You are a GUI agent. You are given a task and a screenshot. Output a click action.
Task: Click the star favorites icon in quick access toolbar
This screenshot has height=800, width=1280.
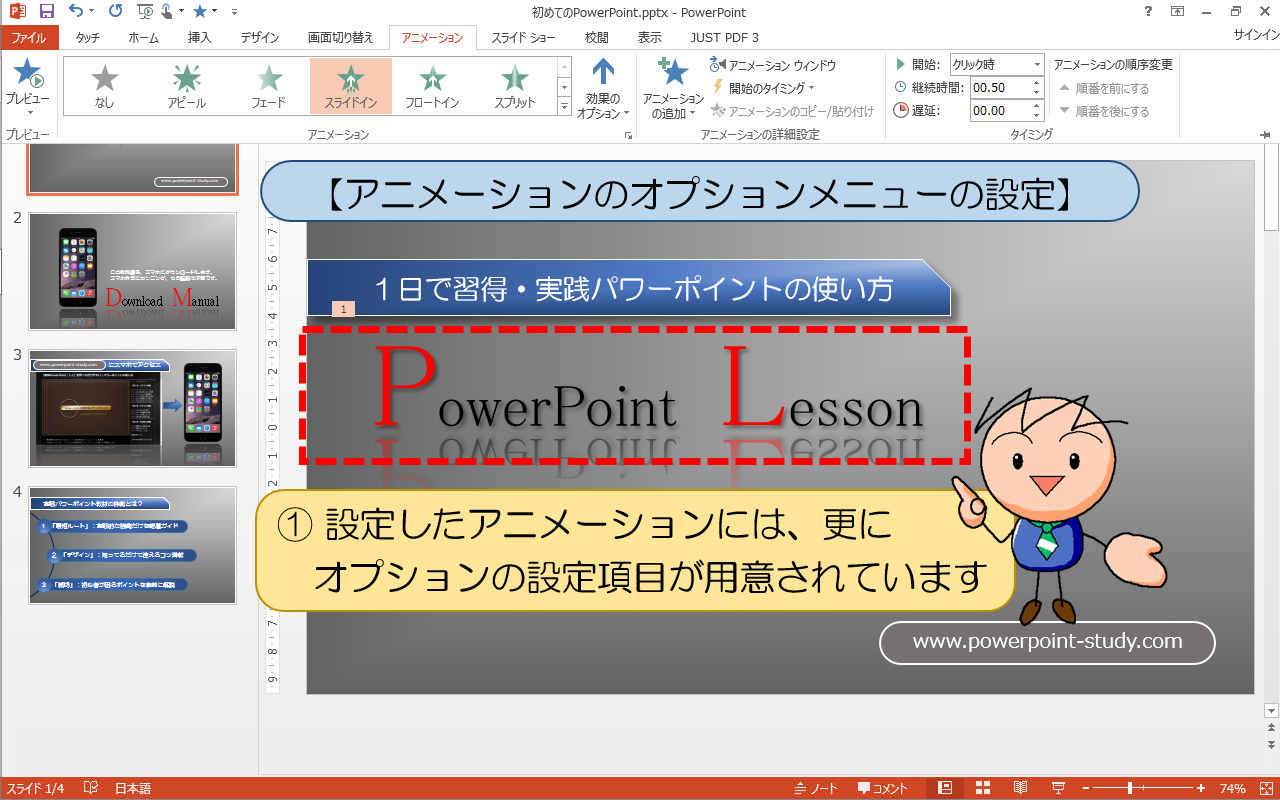point(201,12)
